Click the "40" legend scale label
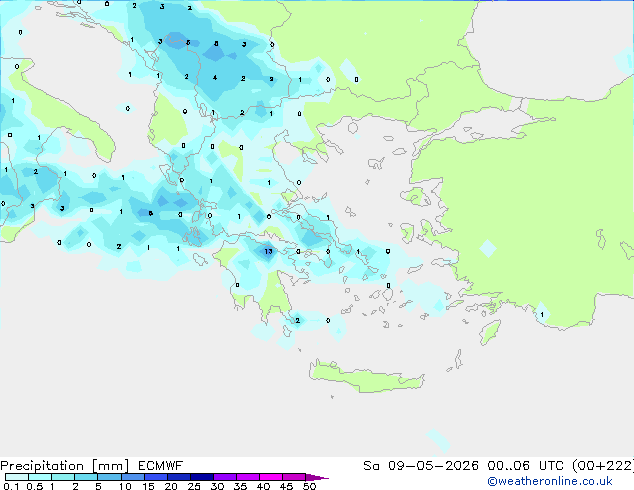Screen dimensions: 634x490 coord(263,486)
